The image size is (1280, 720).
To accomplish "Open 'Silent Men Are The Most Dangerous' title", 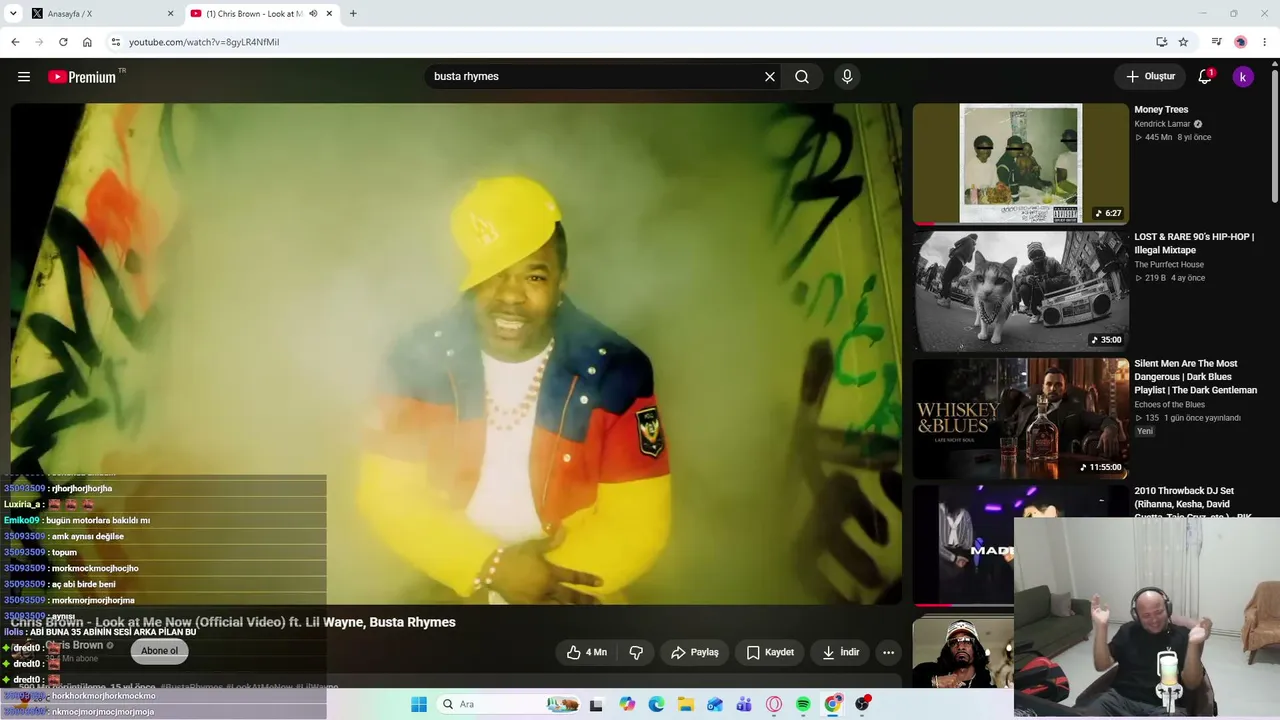I will [x=1196, y=377].
